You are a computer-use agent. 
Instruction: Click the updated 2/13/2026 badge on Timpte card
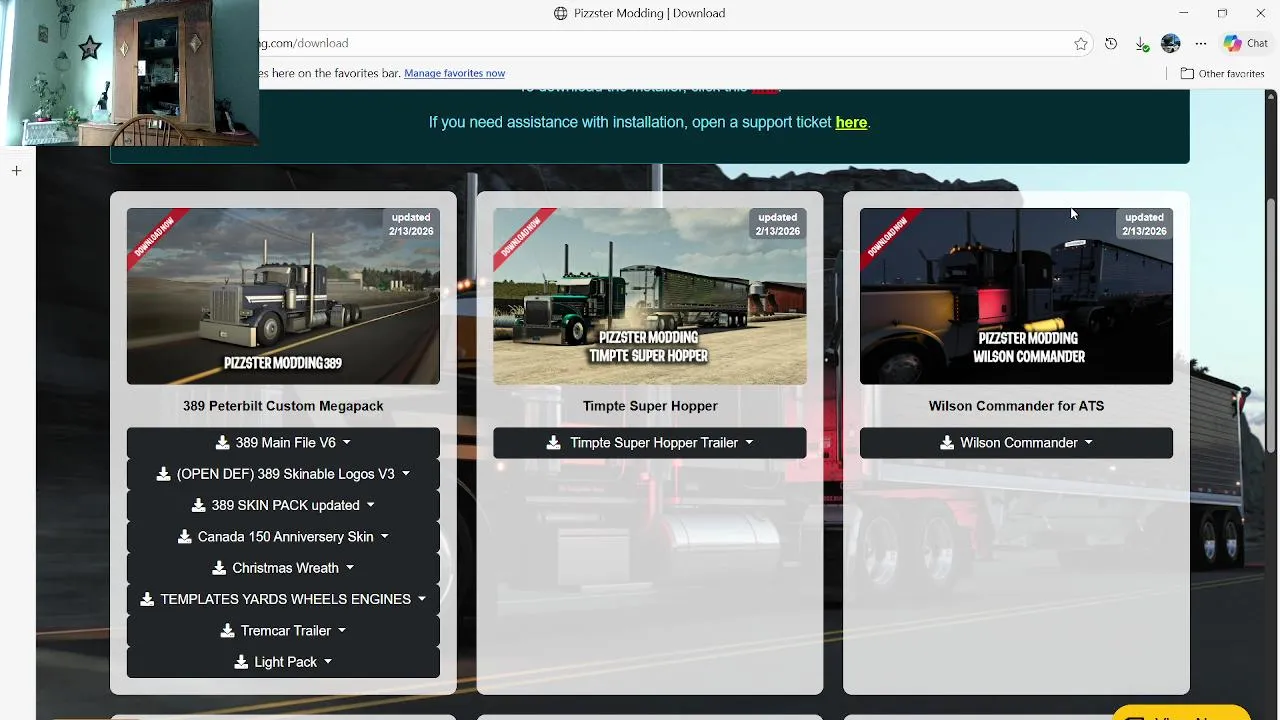click(x=777, y=224)
